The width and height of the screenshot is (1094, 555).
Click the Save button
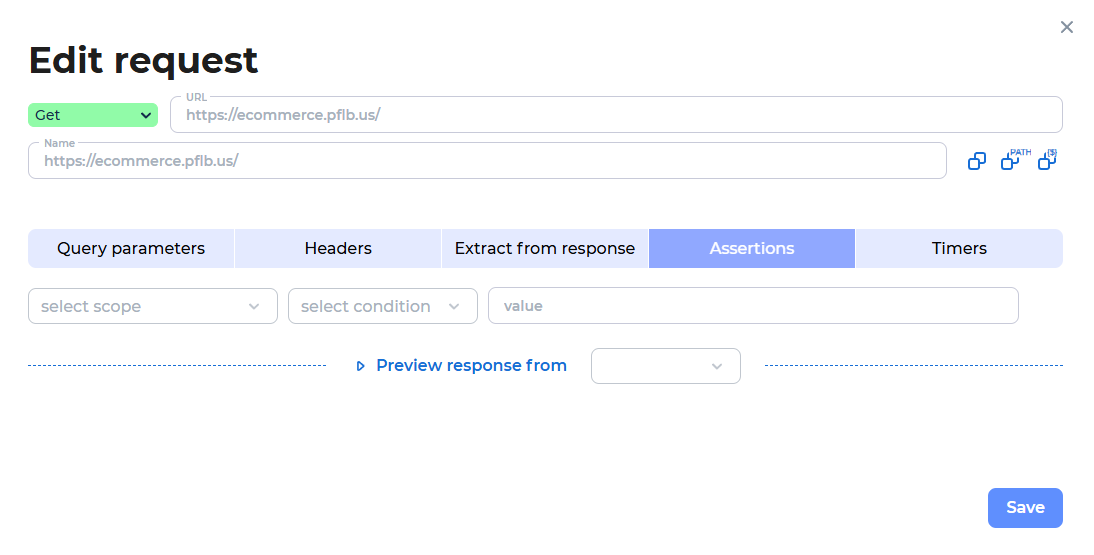[x=1025, y=508]
